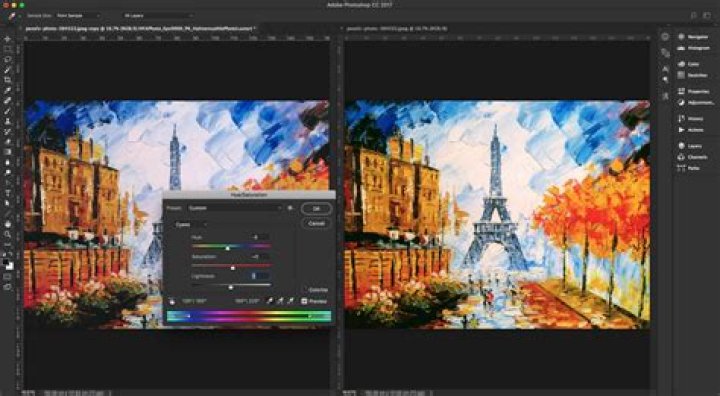Open the Adjustments panel
Image resolution: width=720 pixels, height=396 pixels.
696,102
